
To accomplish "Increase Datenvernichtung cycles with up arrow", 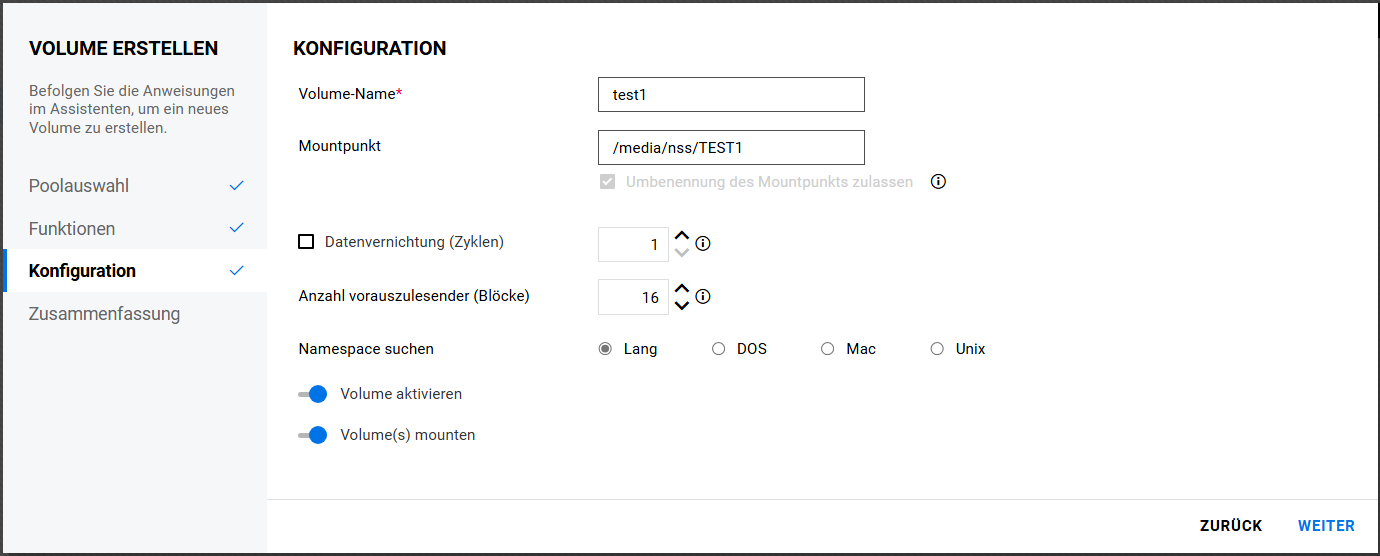I will click(x=682, y=236).
